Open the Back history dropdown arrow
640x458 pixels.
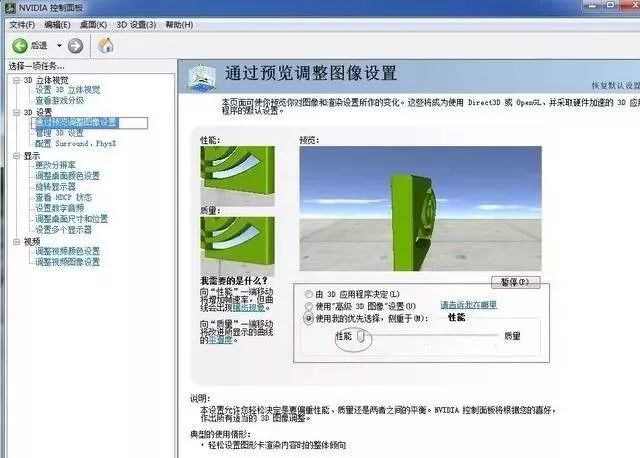[x=59, y=45]
